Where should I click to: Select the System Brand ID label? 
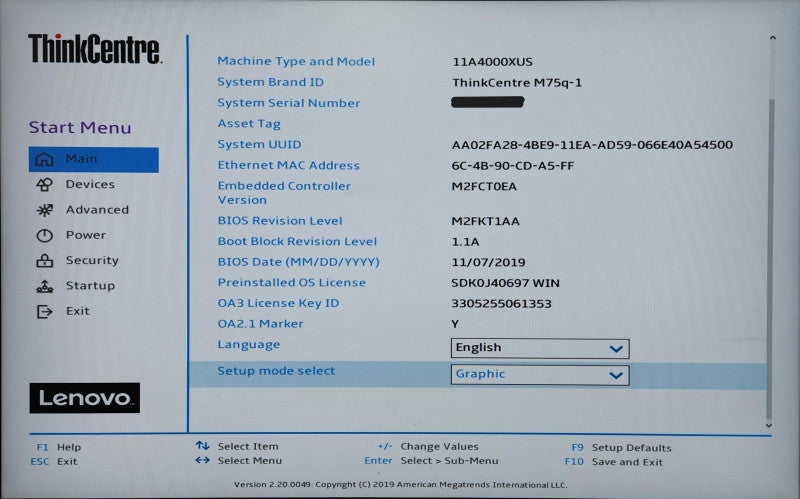point(270,82)
